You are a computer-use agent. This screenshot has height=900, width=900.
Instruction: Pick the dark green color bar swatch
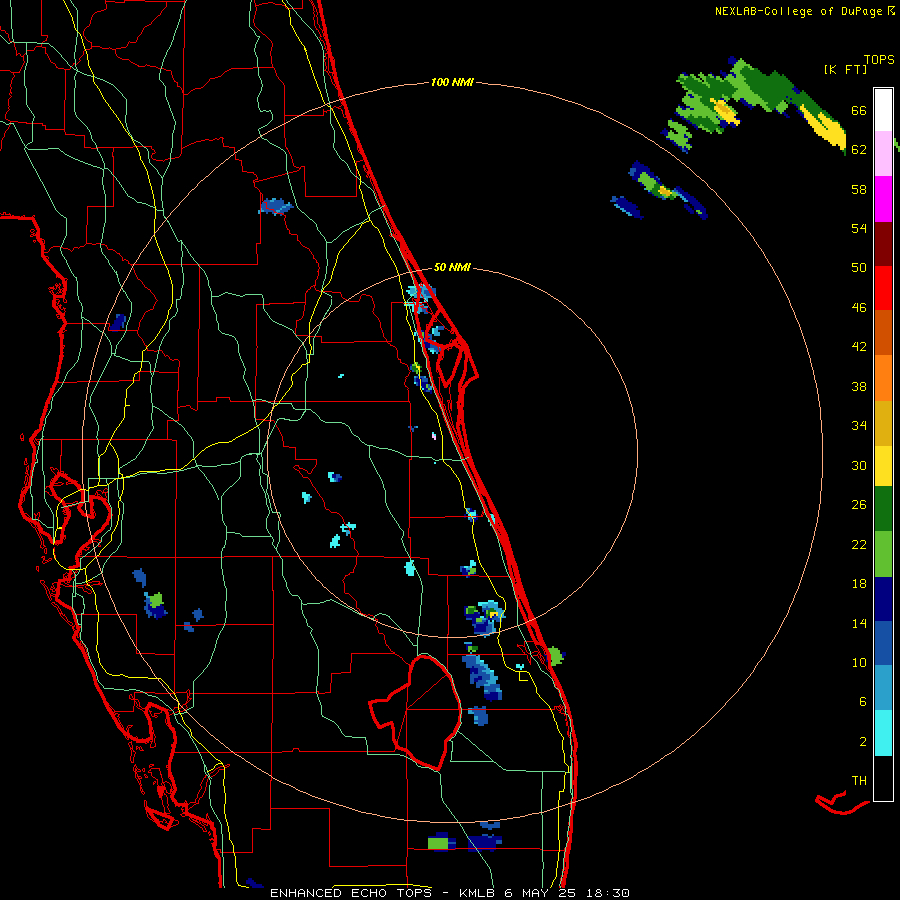point(883,509)
